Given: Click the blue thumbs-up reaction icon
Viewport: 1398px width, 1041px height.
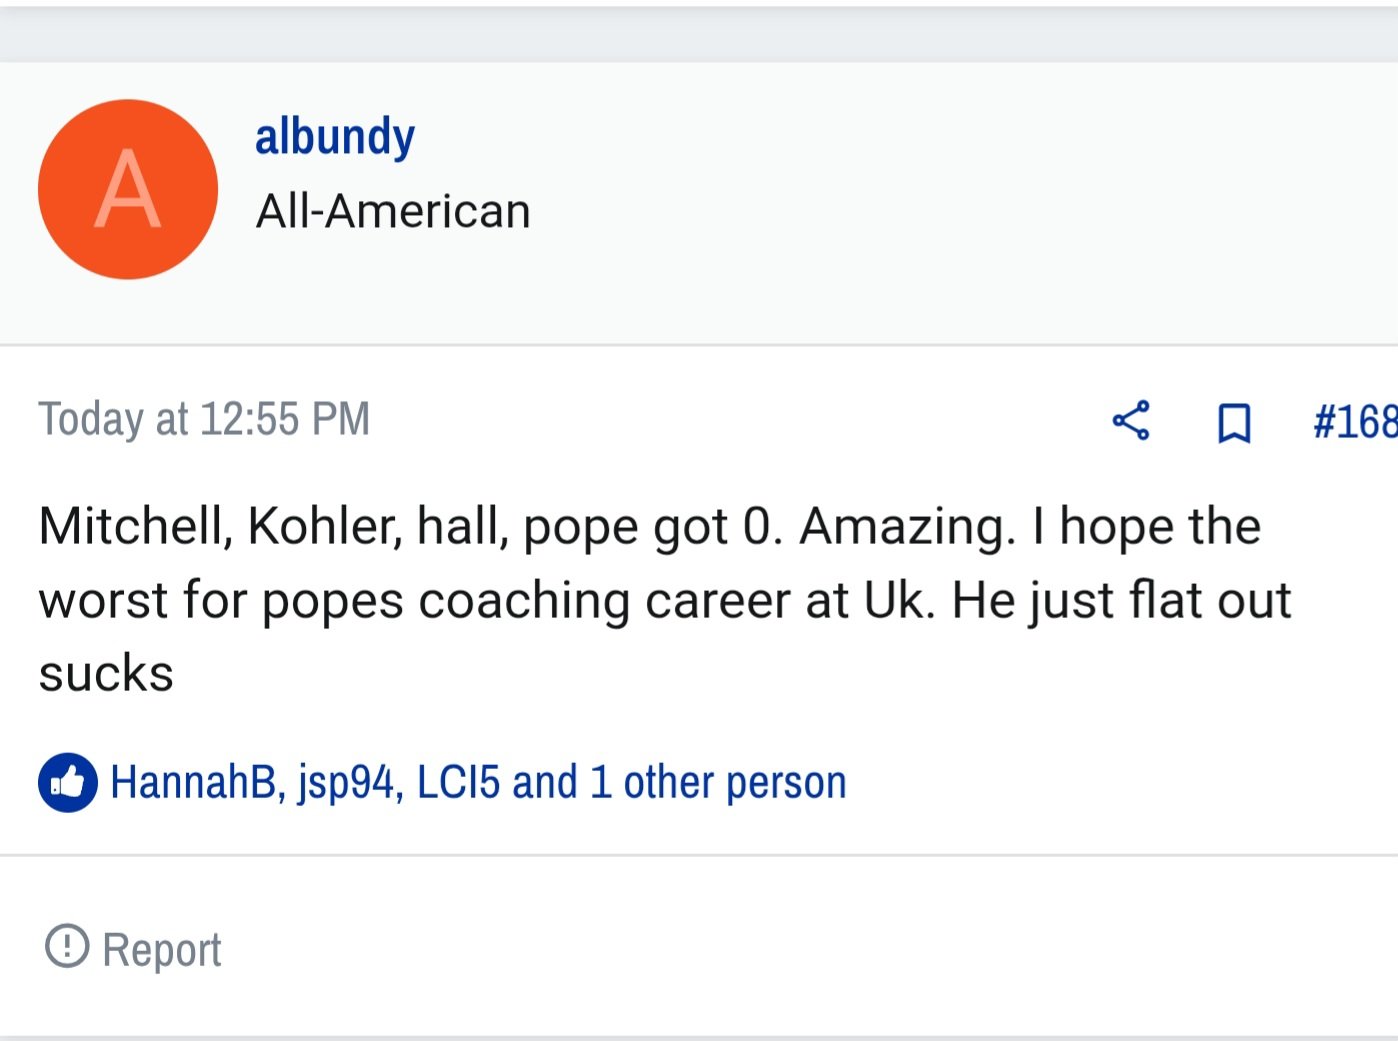Looking at the screenshot, I should (68, 782).
